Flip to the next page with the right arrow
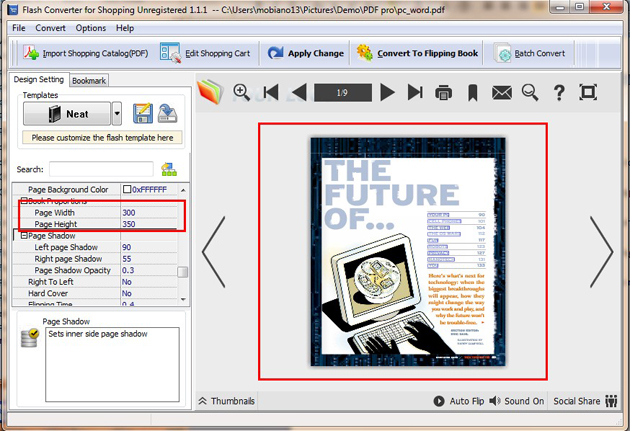 [601, 252]
